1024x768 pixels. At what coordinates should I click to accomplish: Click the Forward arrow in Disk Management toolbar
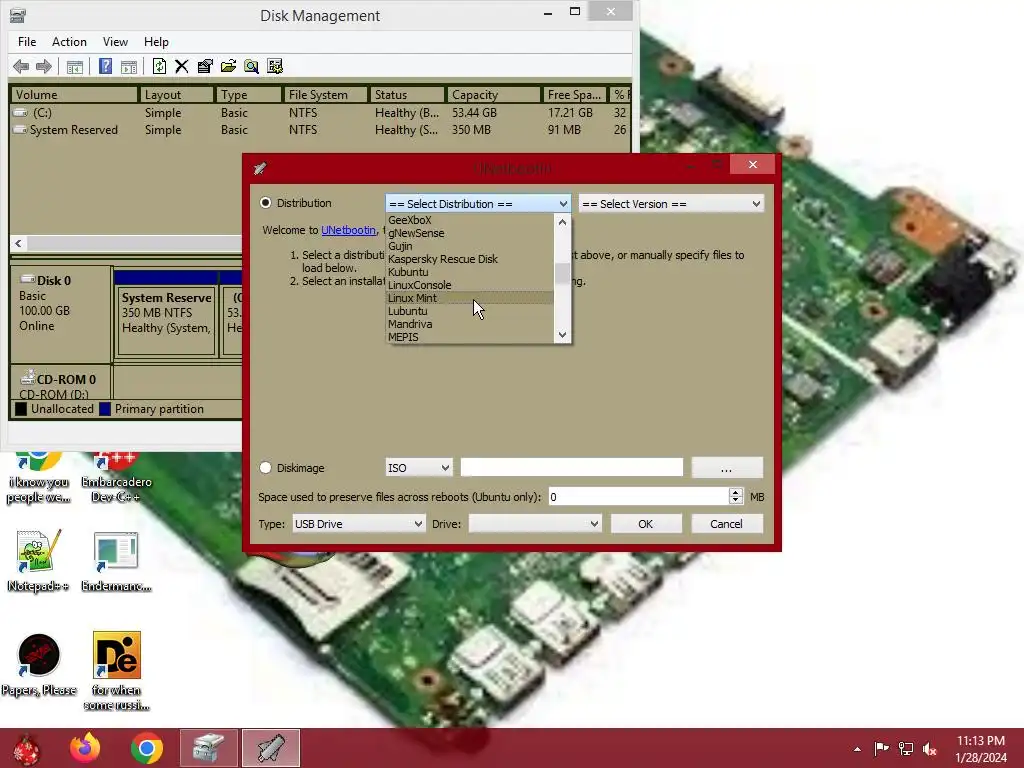pos(44,66)
